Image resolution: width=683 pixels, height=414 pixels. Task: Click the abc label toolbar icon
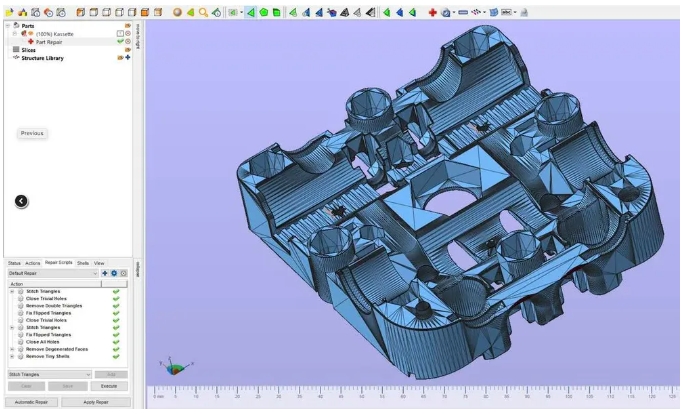(506, 12)
